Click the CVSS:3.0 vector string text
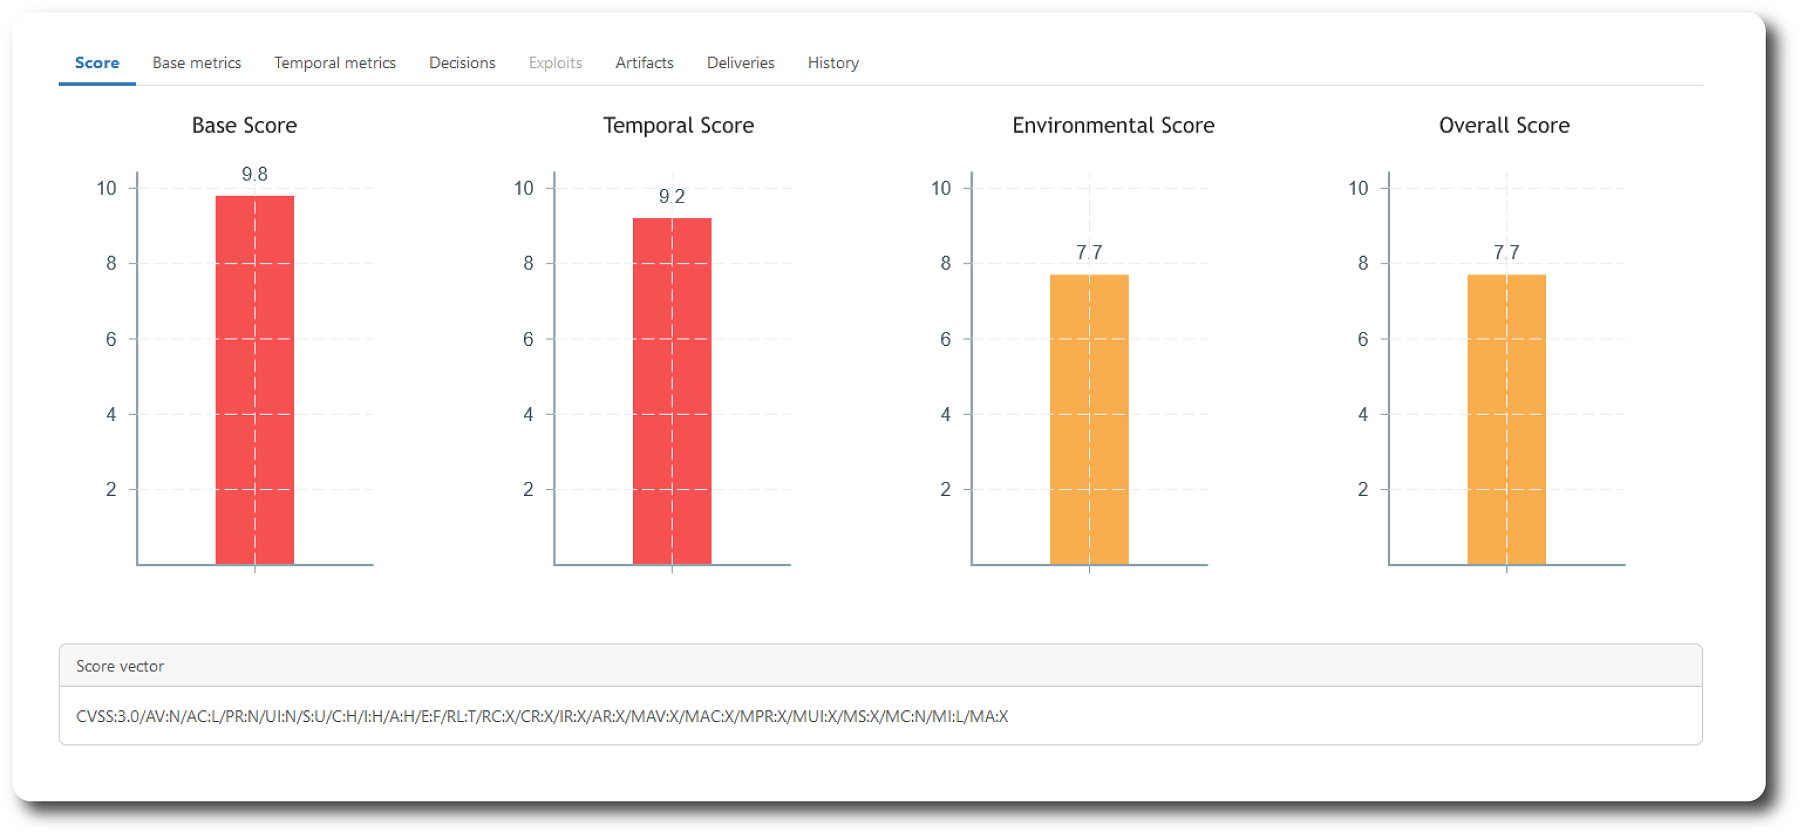This screenshot has height=836, width=1800. click(x=542, y=716)
